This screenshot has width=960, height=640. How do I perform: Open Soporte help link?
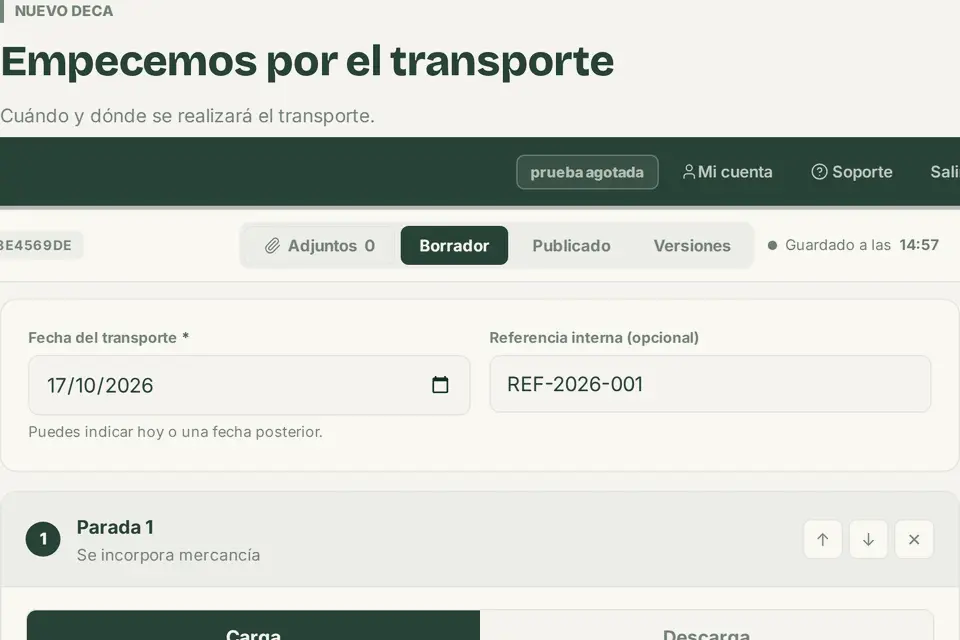point(852,172)
